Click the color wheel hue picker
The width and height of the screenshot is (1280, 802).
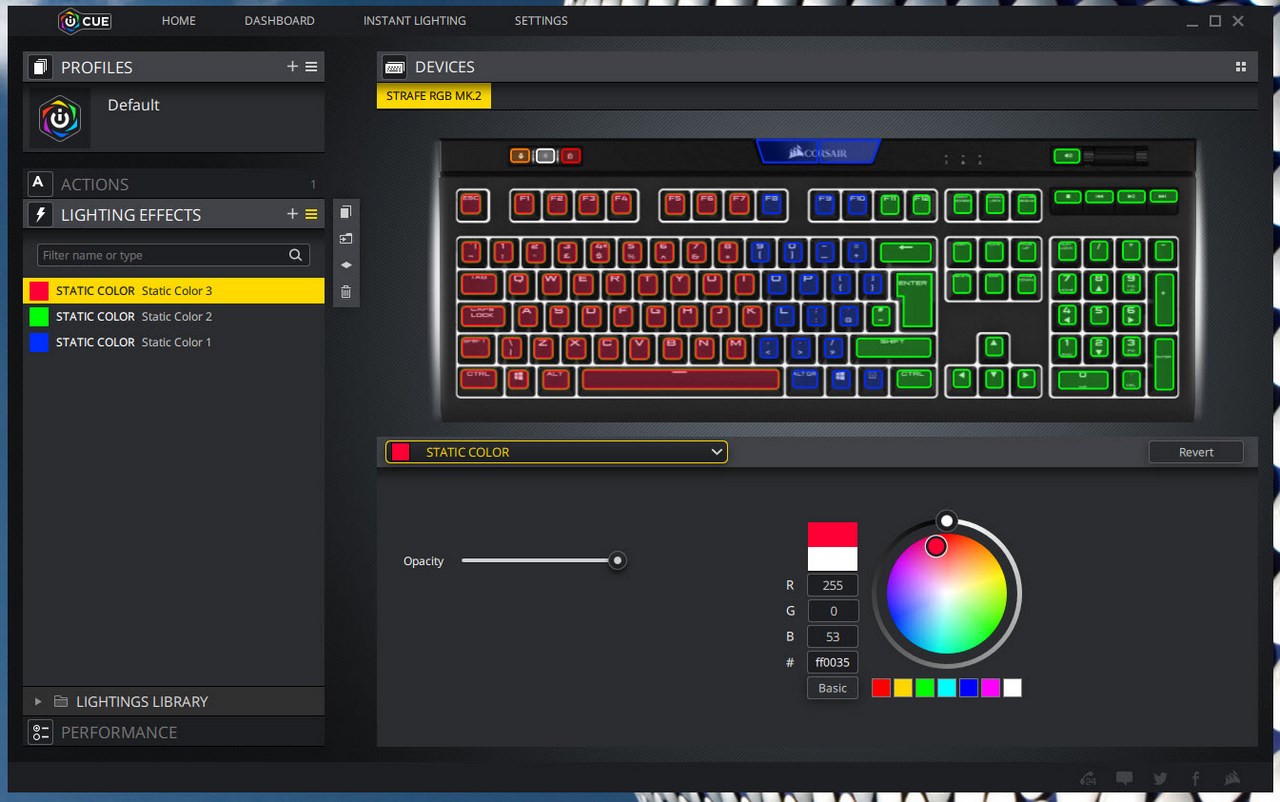pos(936,546)
